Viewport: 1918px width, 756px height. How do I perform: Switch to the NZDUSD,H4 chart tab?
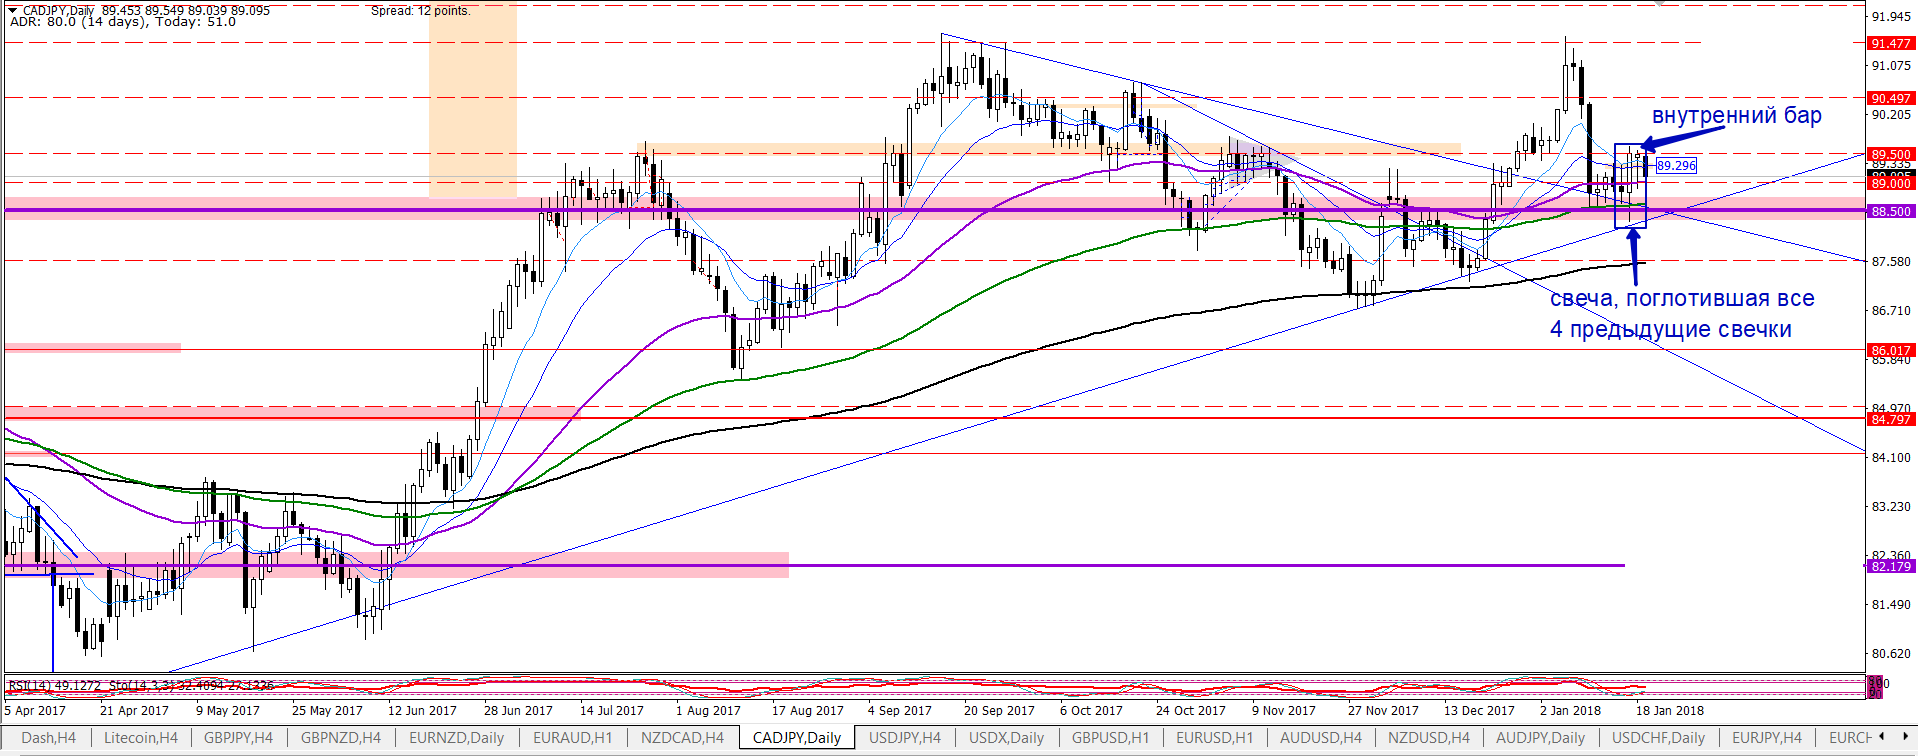1429,738
